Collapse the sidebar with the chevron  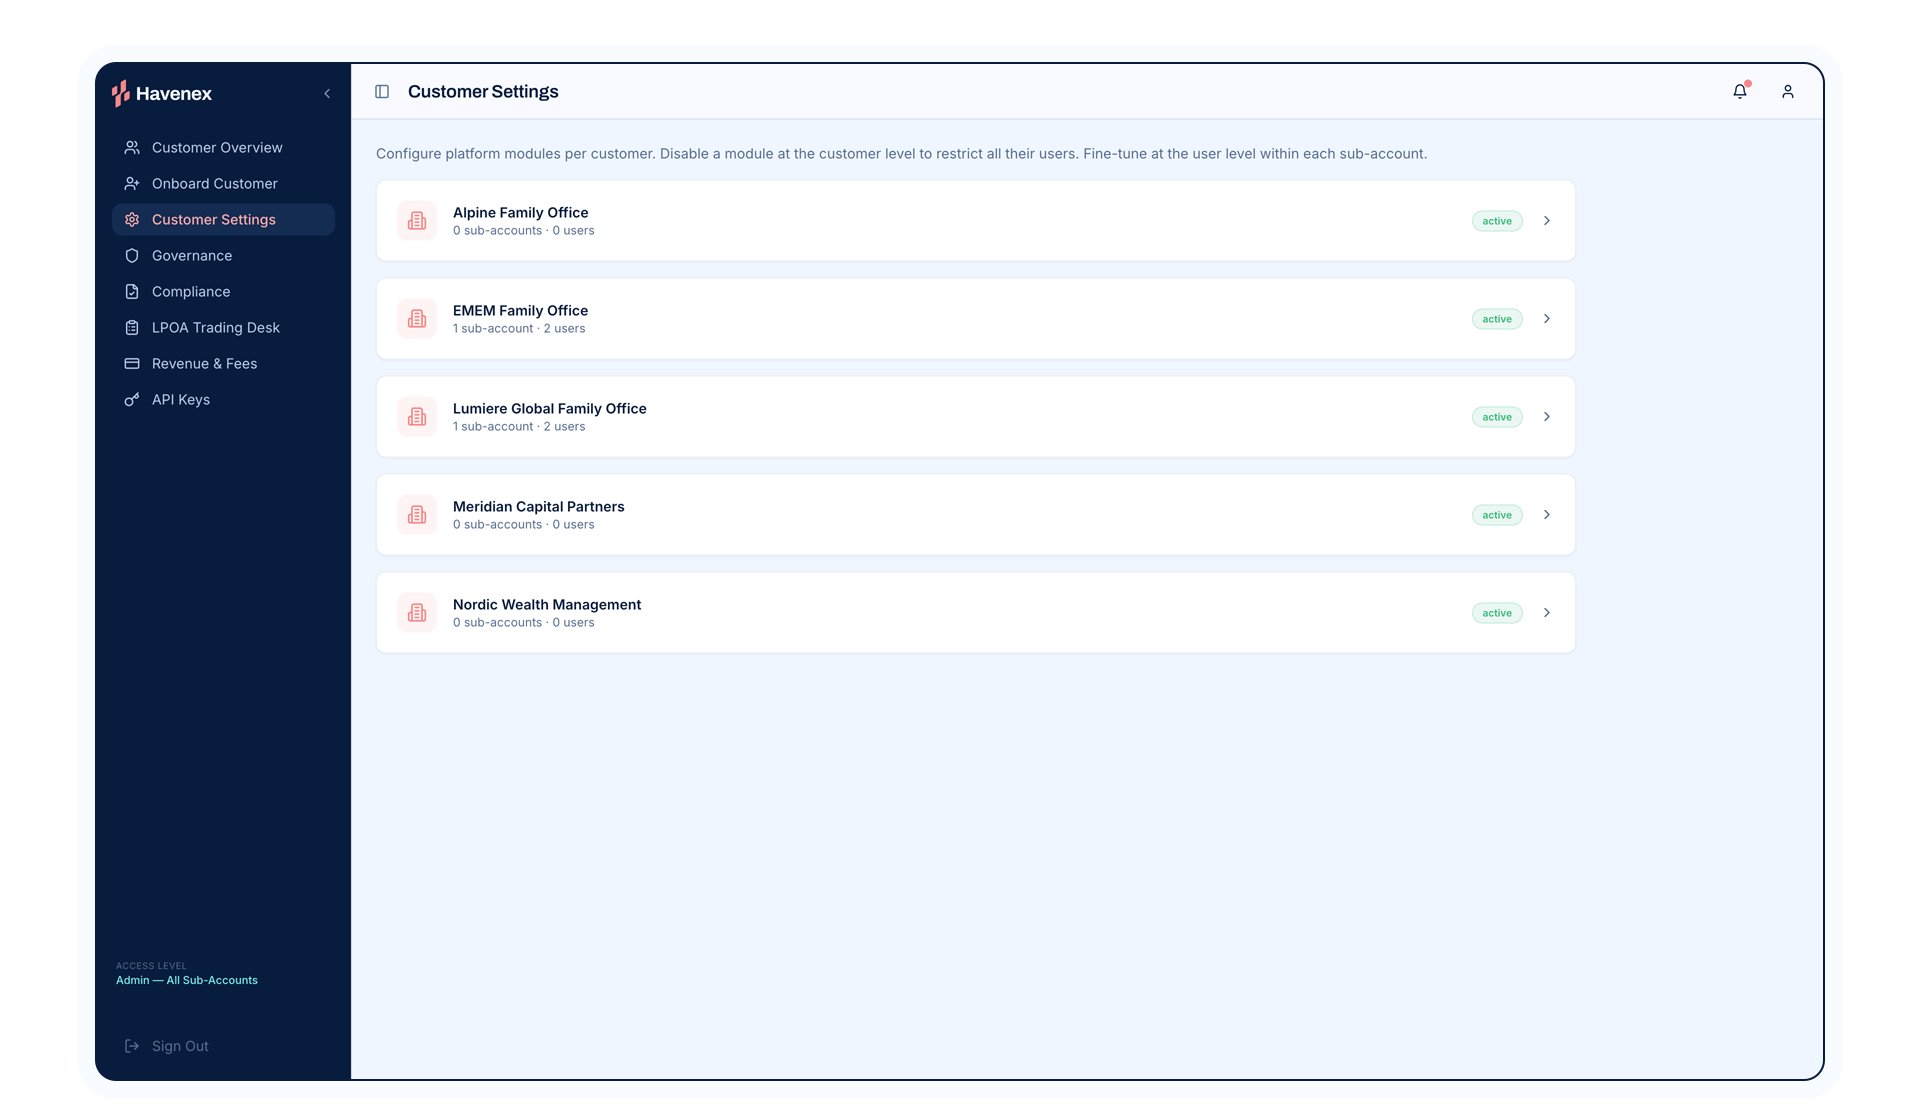327,93
